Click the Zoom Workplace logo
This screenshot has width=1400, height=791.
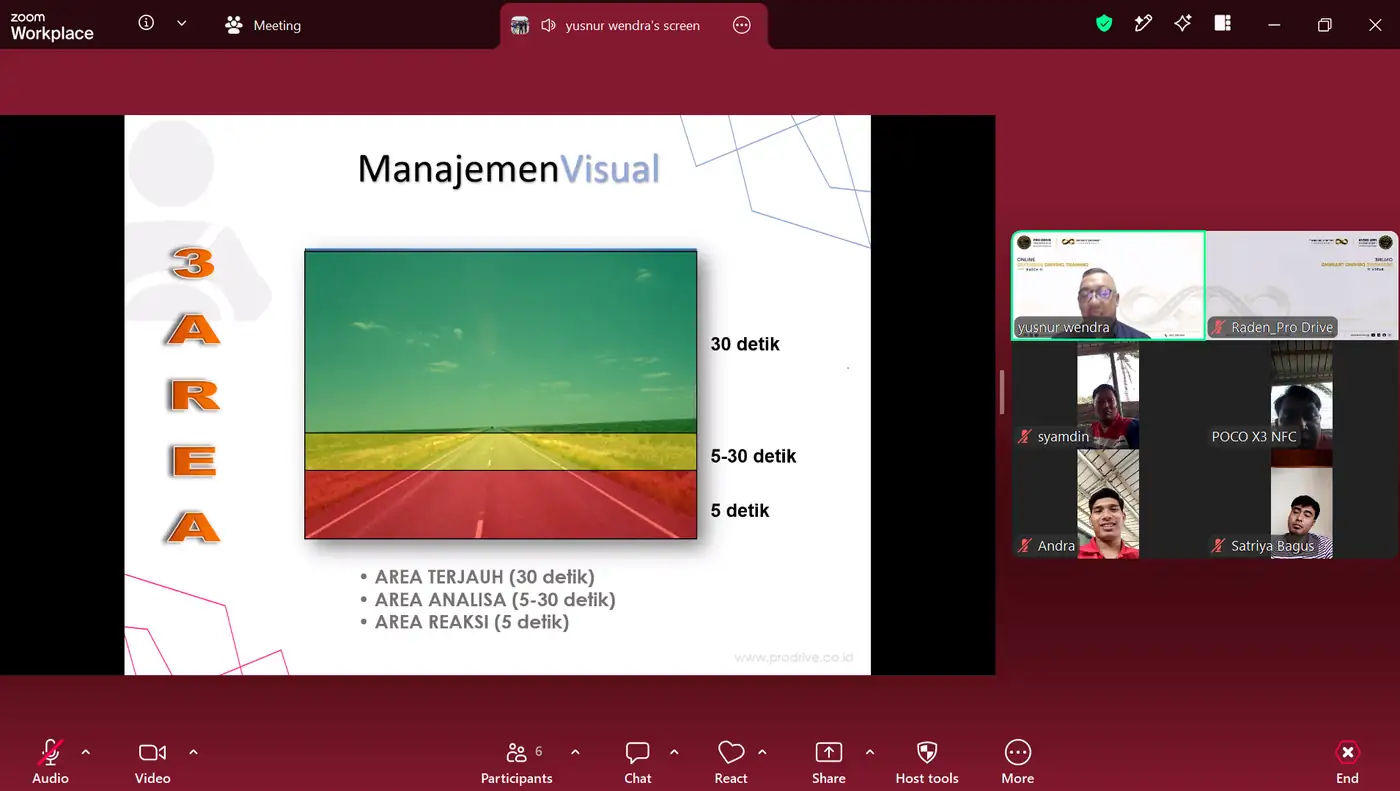click(x=52, y=26)
